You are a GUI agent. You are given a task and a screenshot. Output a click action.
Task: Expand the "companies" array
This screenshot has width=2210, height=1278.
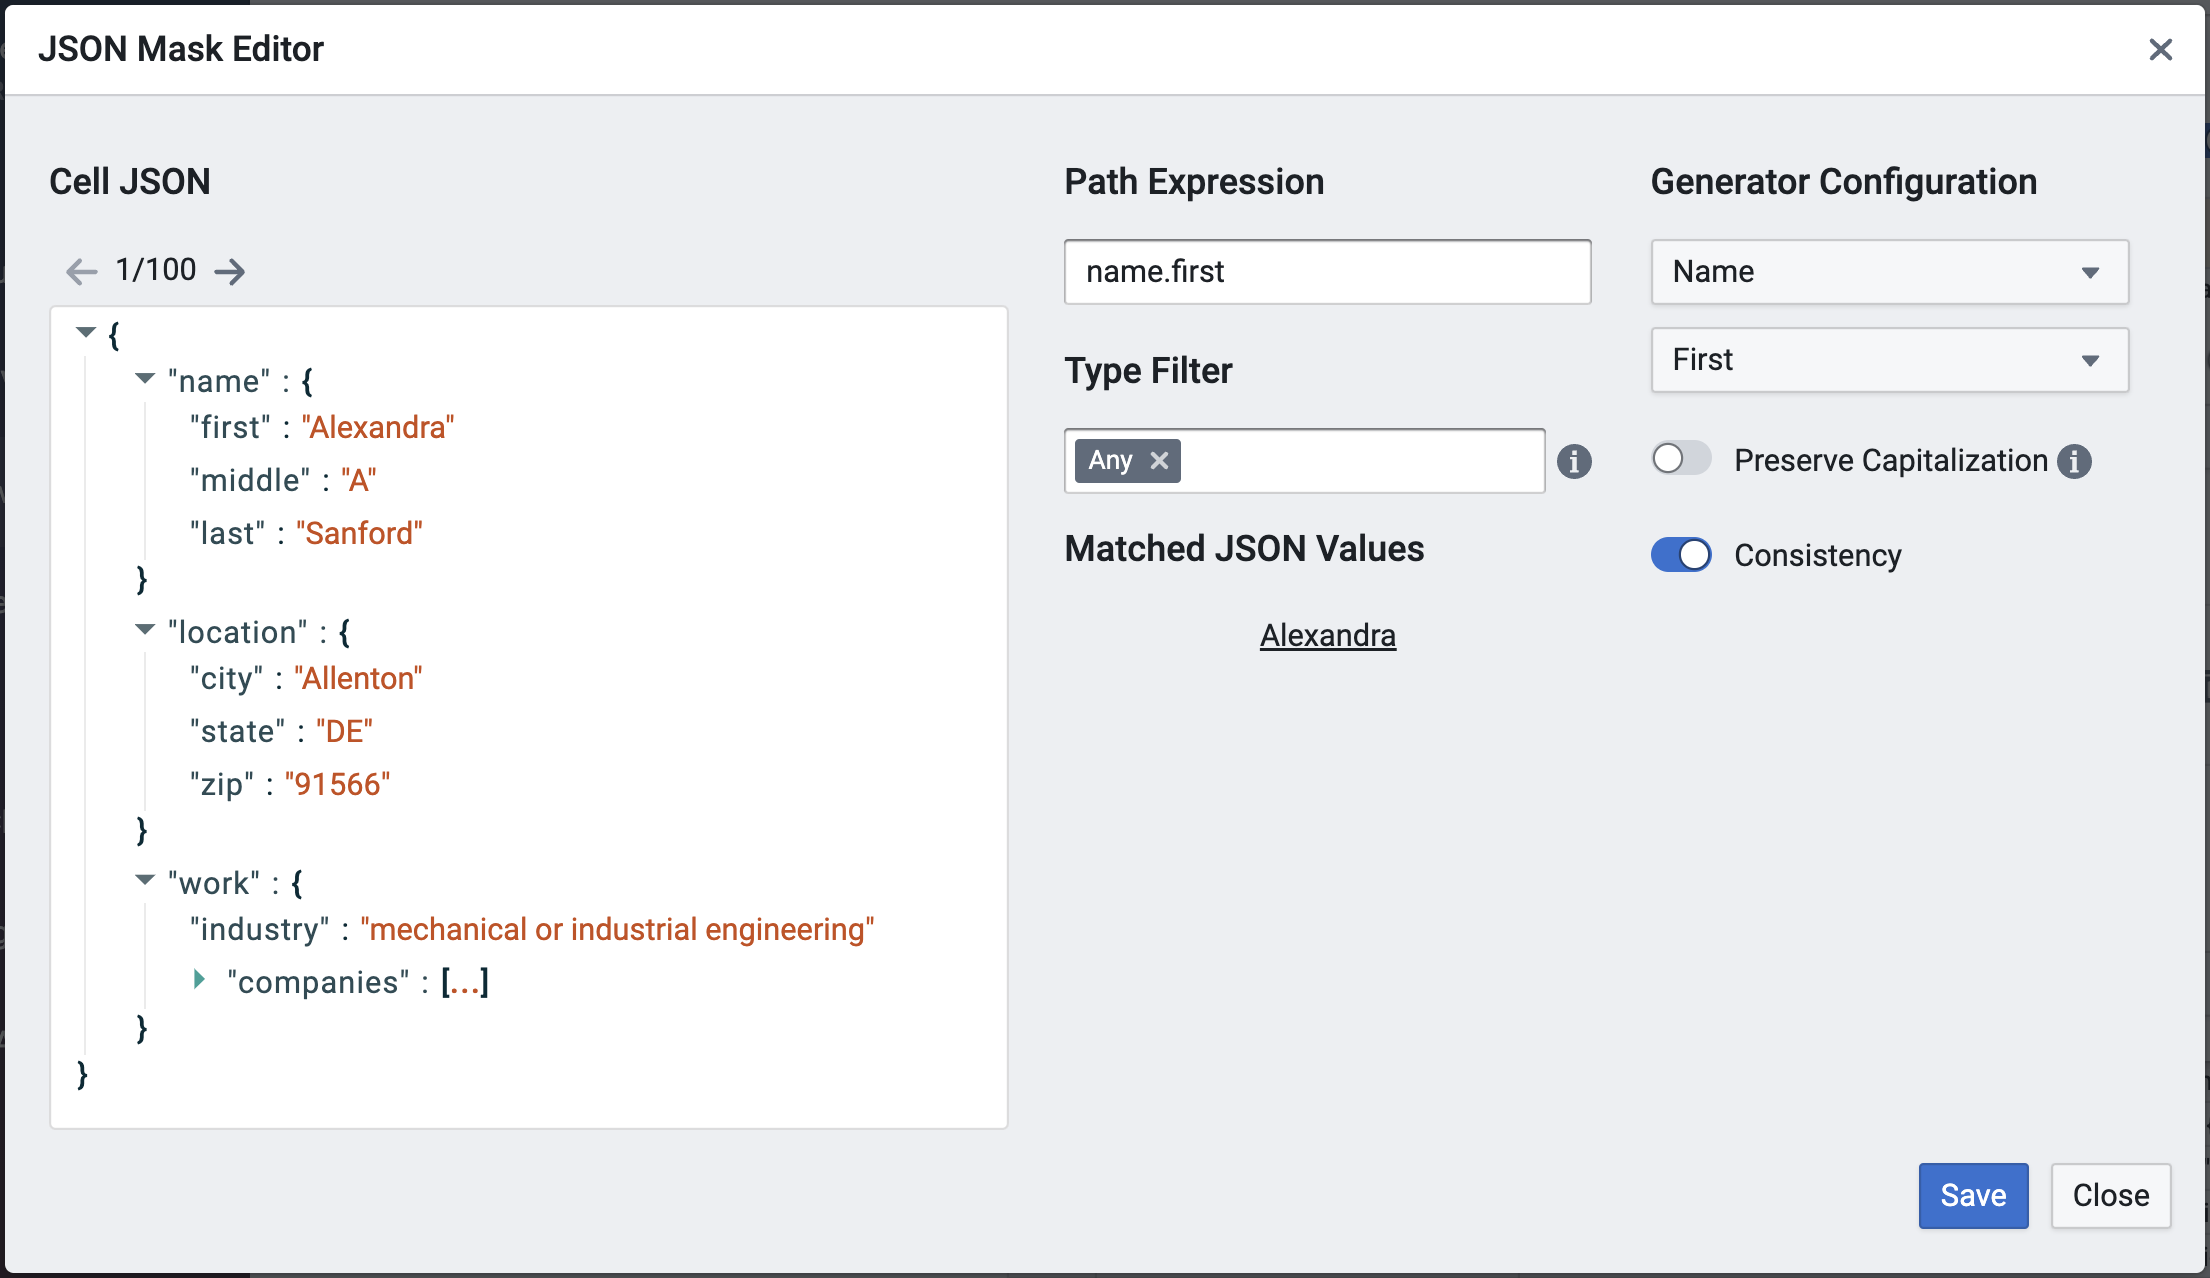tap(199, 980)
